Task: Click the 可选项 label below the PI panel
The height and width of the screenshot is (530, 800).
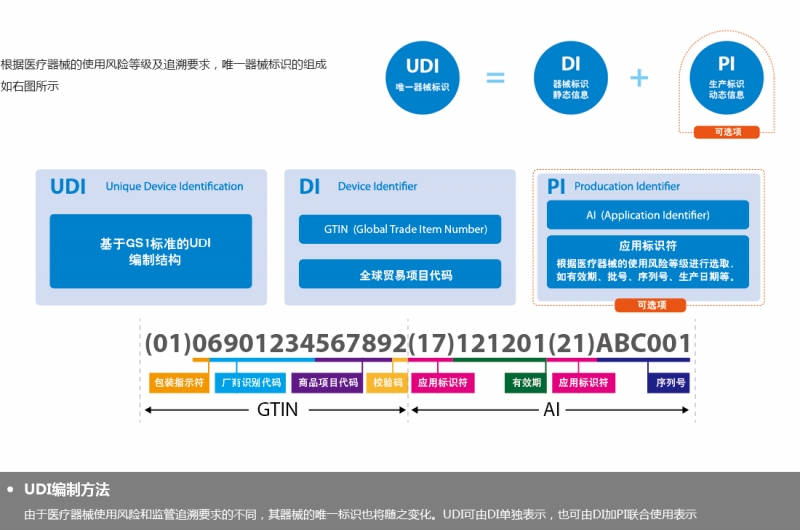Action: pyautogui.click(x=647, y=305)
